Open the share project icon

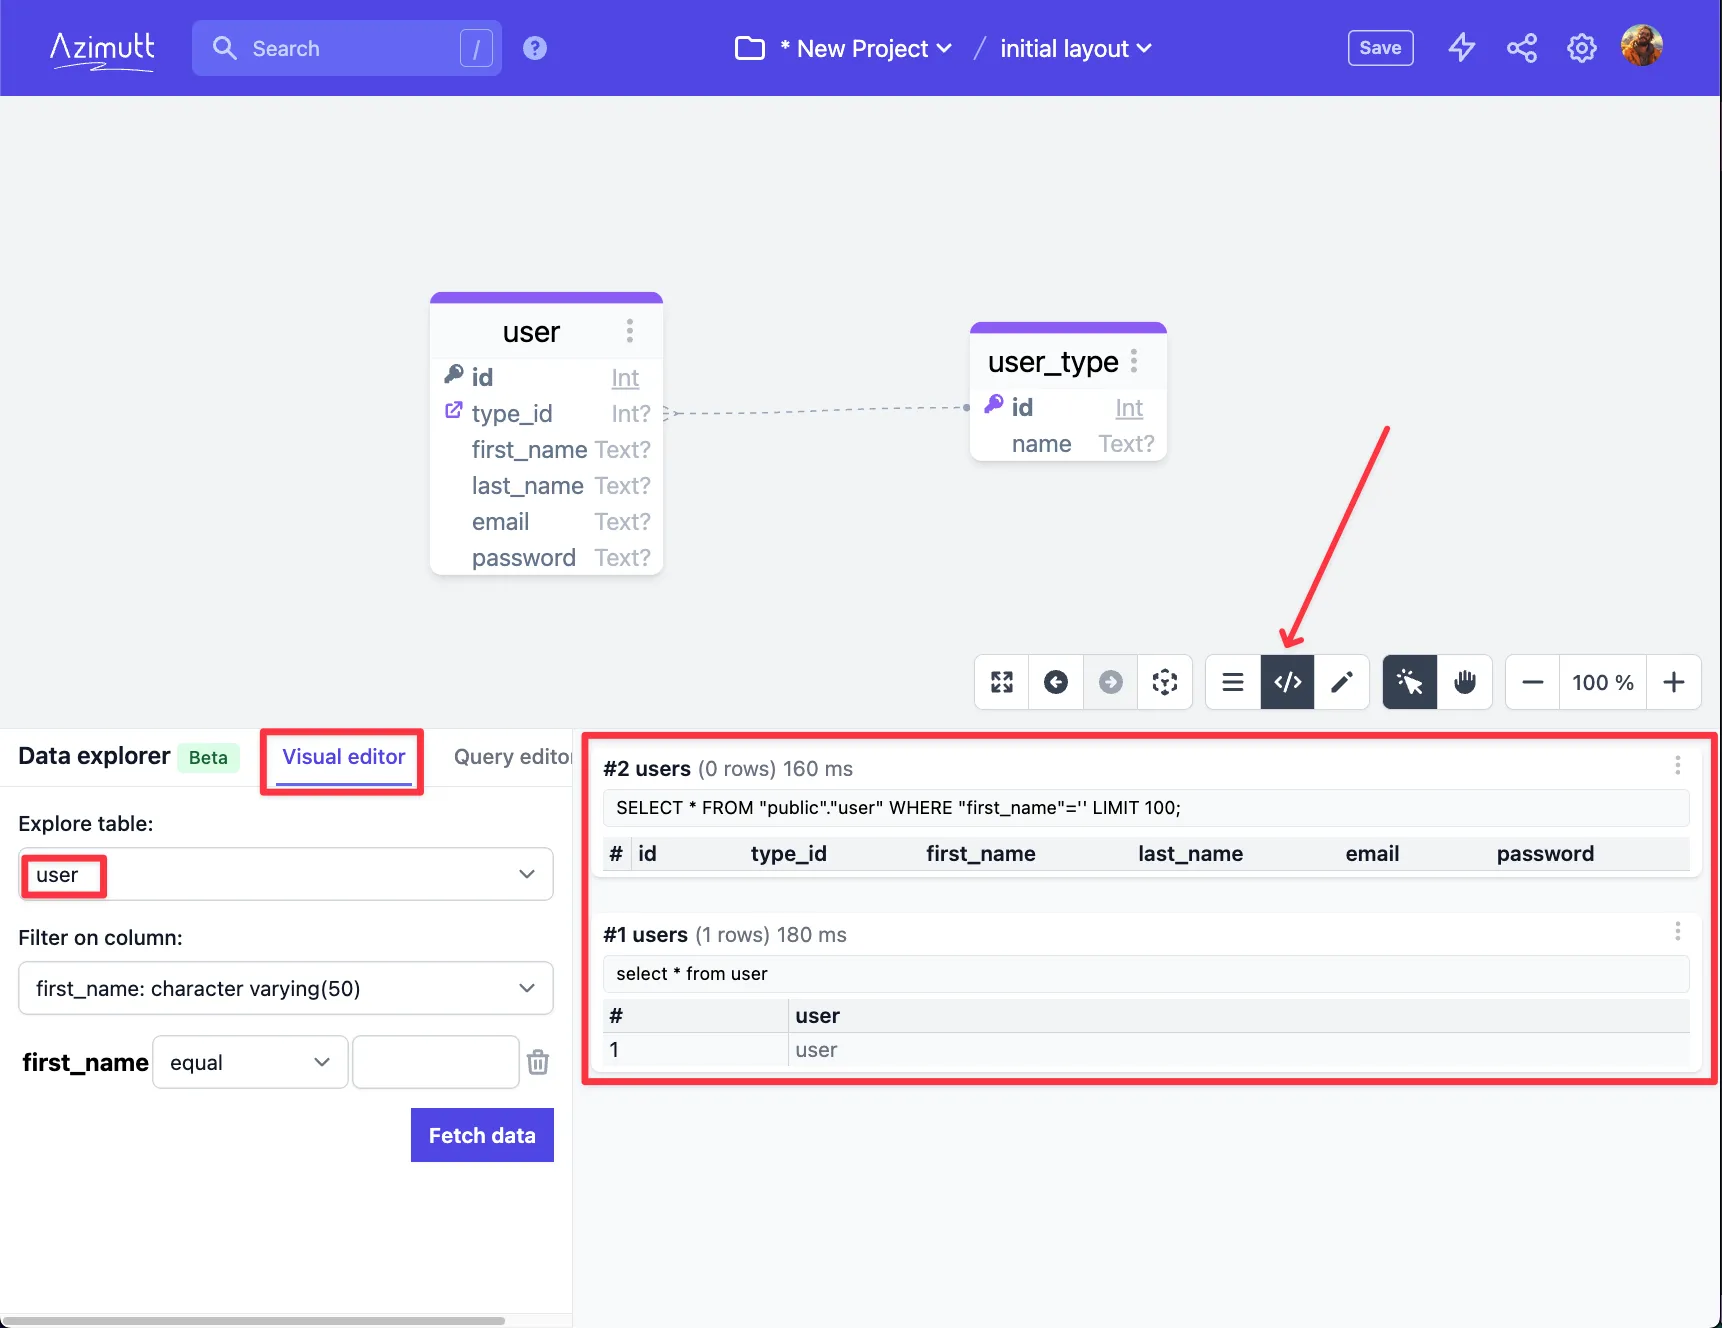pyautogui.click(x=1522, y=48)
